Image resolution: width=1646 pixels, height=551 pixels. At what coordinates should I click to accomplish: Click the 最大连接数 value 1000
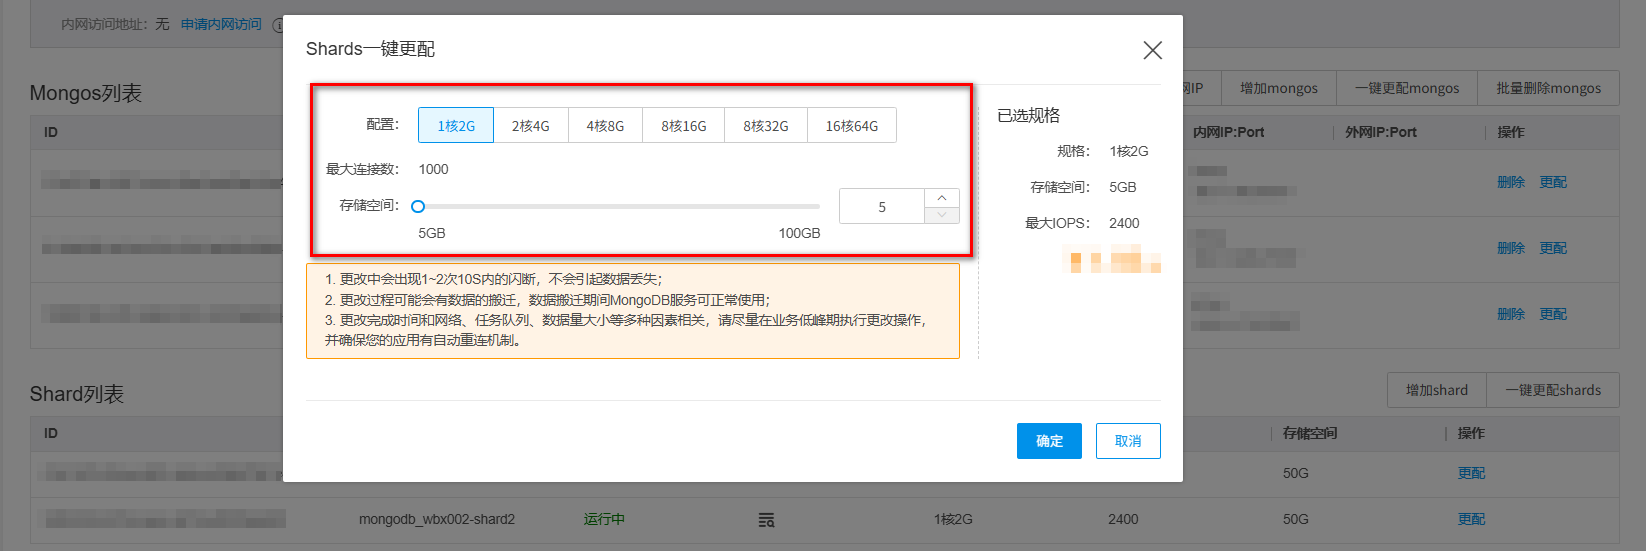[433, 169]
